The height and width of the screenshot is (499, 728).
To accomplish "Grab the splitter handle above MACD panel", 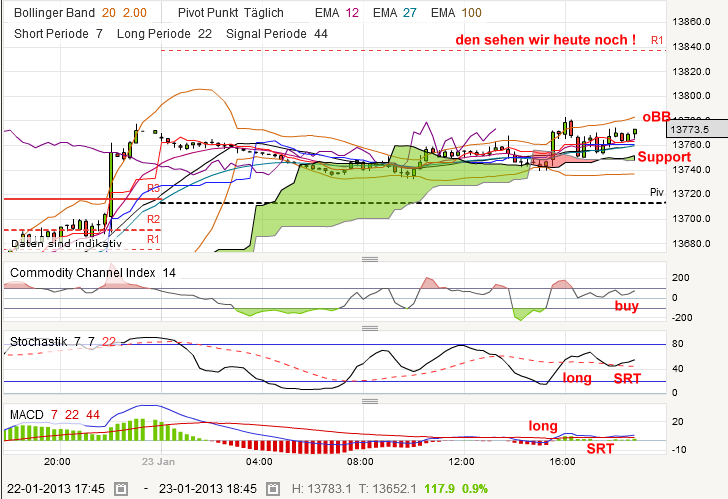I will 370,401.
